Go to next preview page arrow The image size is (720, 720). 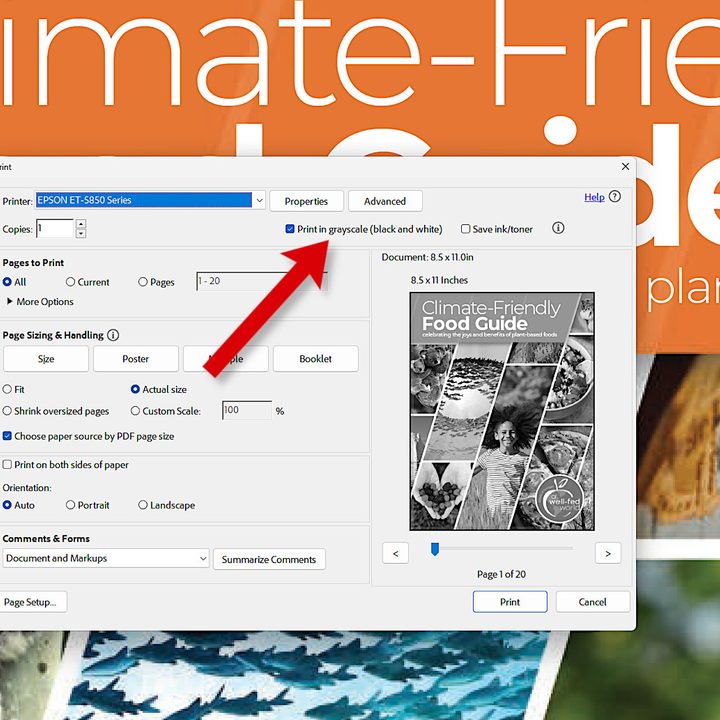[x=608, y=553]
